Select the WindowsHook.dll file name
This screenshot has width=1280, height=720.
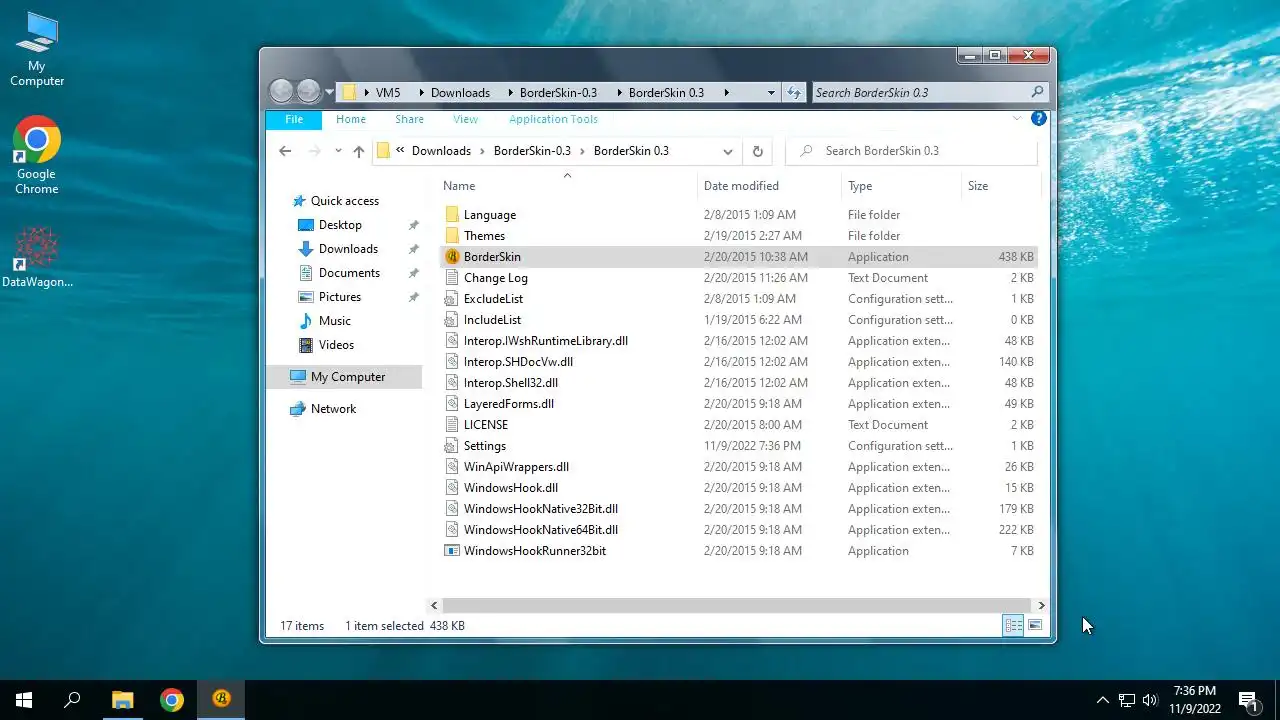point(511,488)
